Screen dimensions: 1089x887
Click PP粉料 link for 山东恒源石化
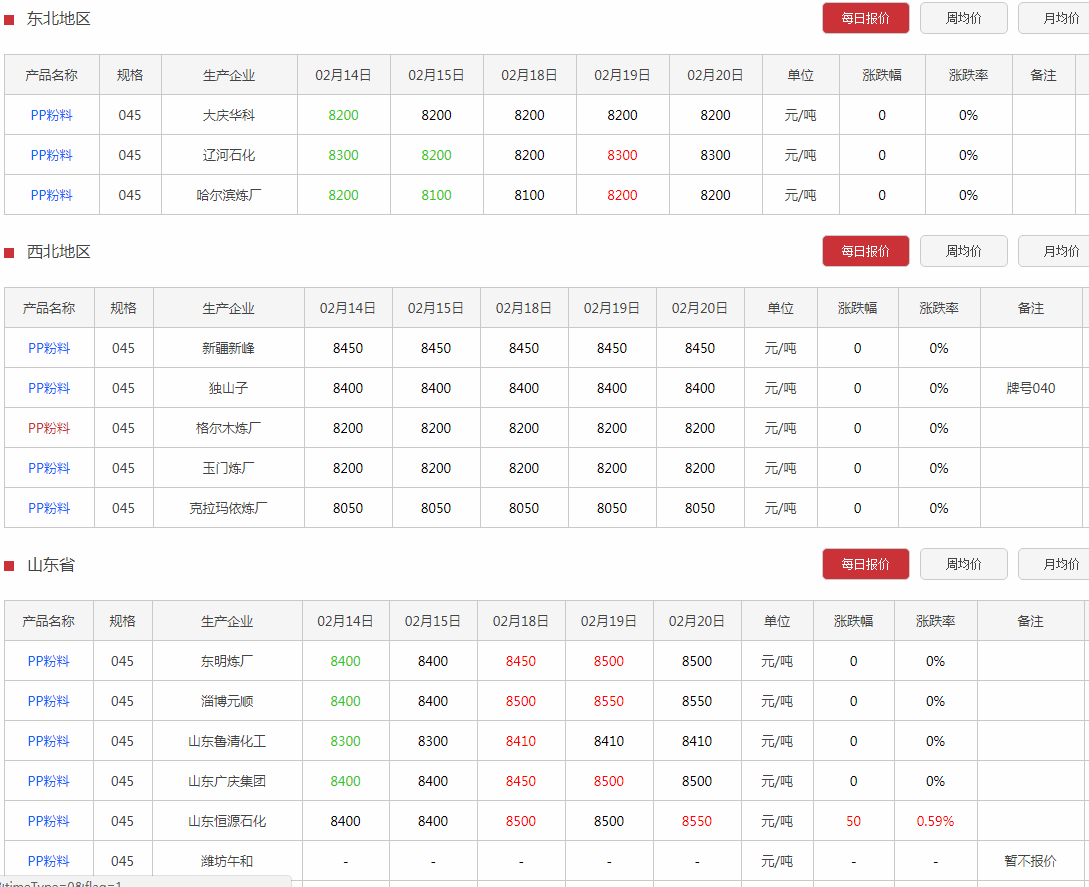(x=48, y=821)
